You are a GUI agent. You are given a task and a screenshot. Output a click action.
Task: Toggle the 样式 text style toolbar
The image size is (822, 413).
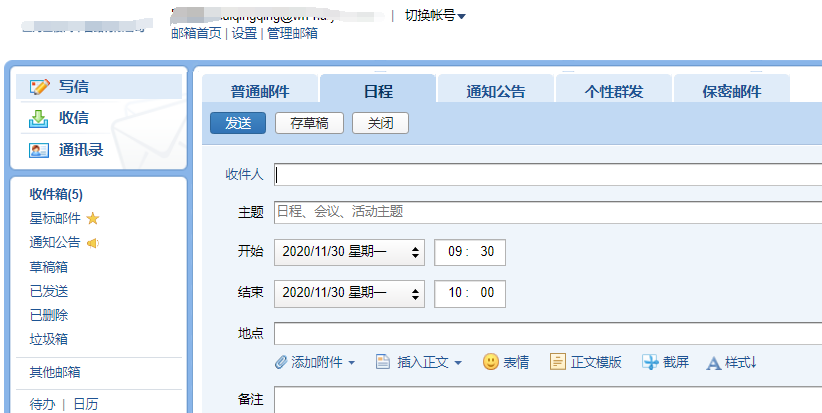pyautogui.click(x=731, y=362)
